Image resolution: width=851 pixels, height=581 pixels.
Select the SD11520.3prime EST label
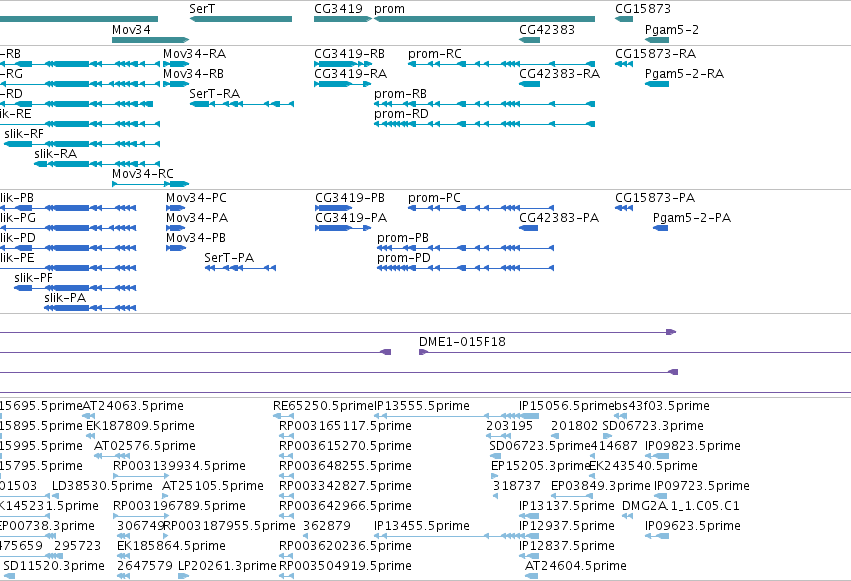(54, 566)
